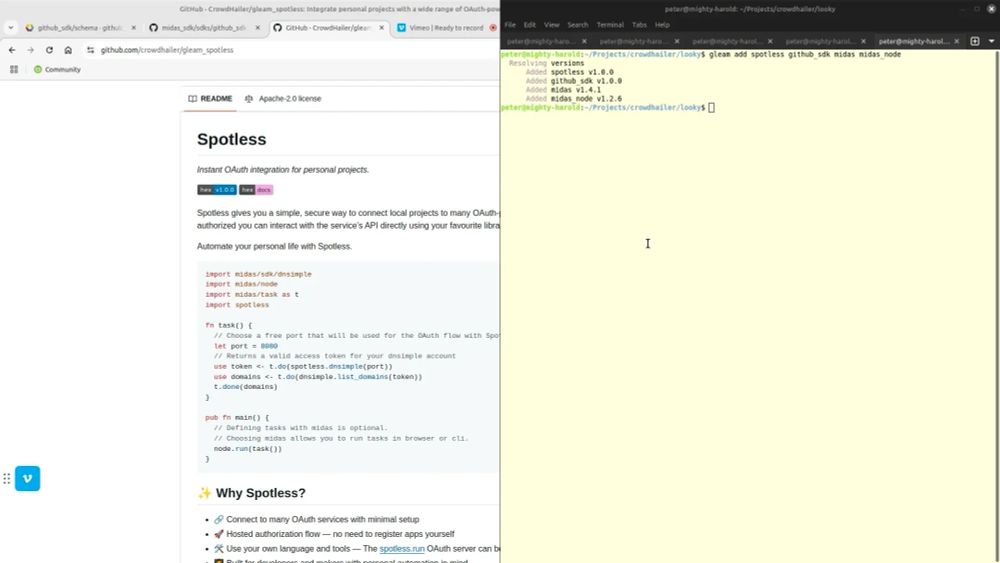Close the midas_sdk/sdks browser tab
Viewport: 1000px width, 563px height.
click(x=258, y=28)
